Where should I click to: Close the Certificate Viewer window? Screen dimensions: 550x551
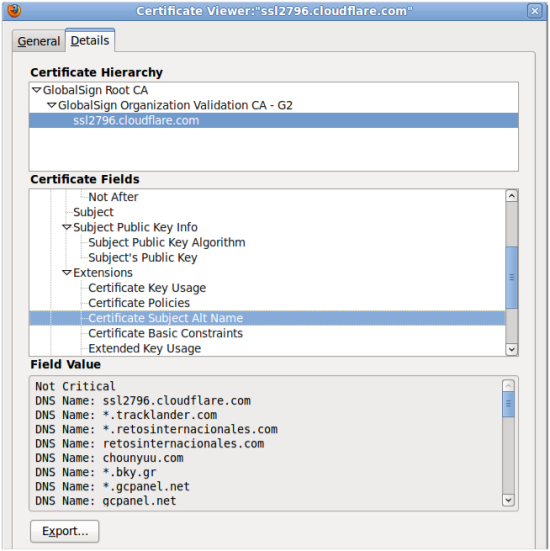coord(535,11)
